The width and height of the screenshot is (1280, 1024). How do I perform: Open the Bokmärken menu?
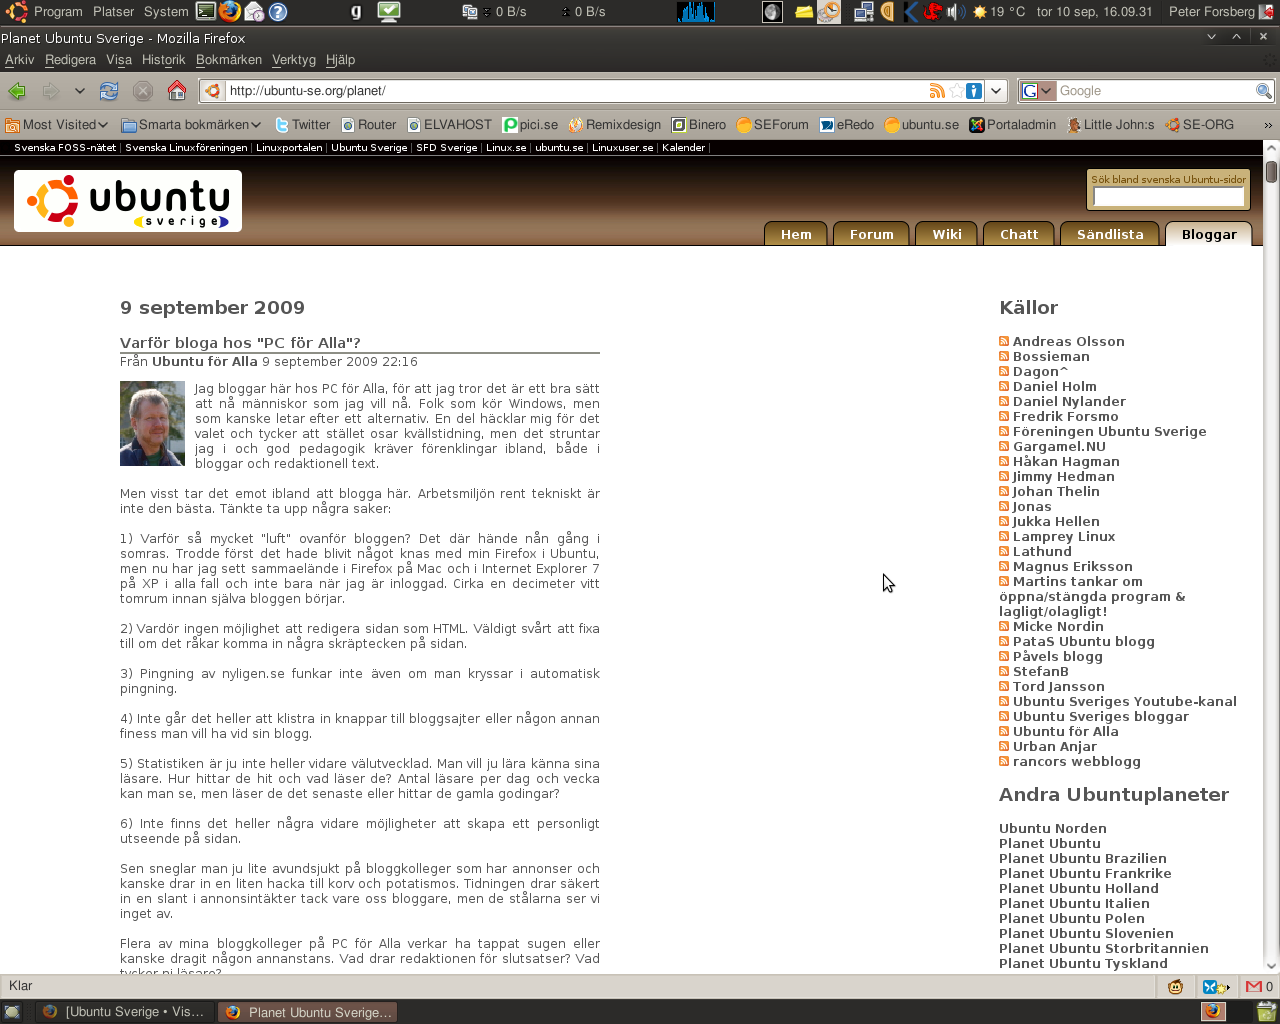pyautogui.click(x=229, y=60)
